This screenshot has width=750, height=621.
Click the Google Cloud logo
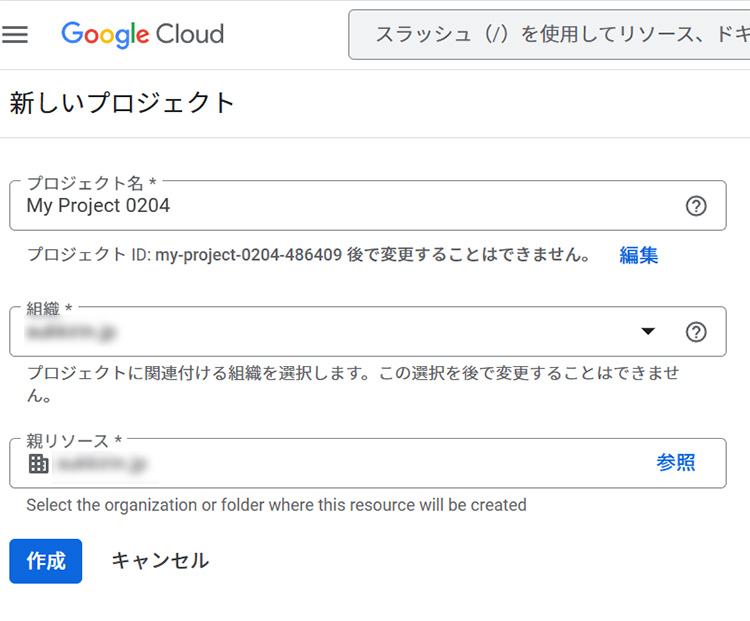point(142,35)
